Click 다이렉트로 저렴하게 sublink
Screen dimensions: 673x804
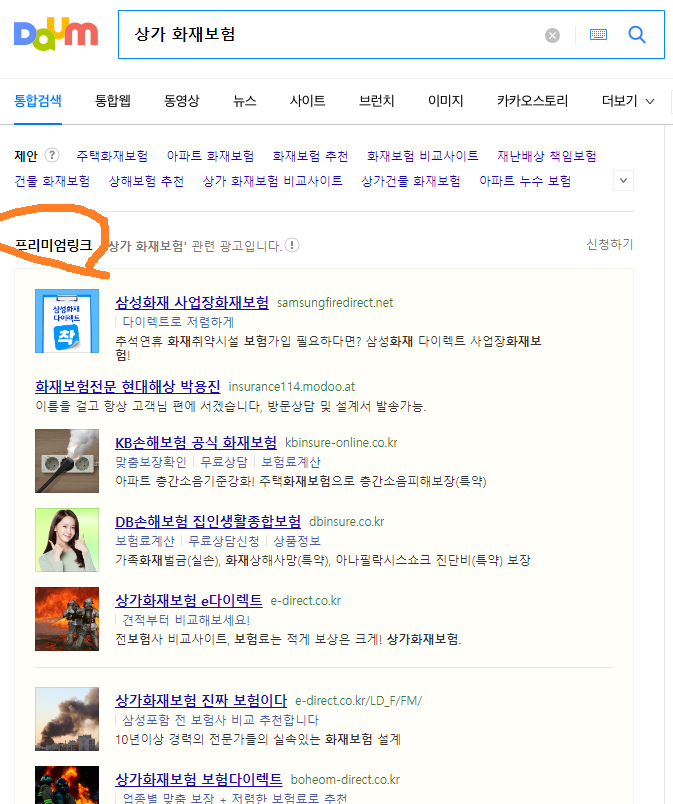pos(178,322)
